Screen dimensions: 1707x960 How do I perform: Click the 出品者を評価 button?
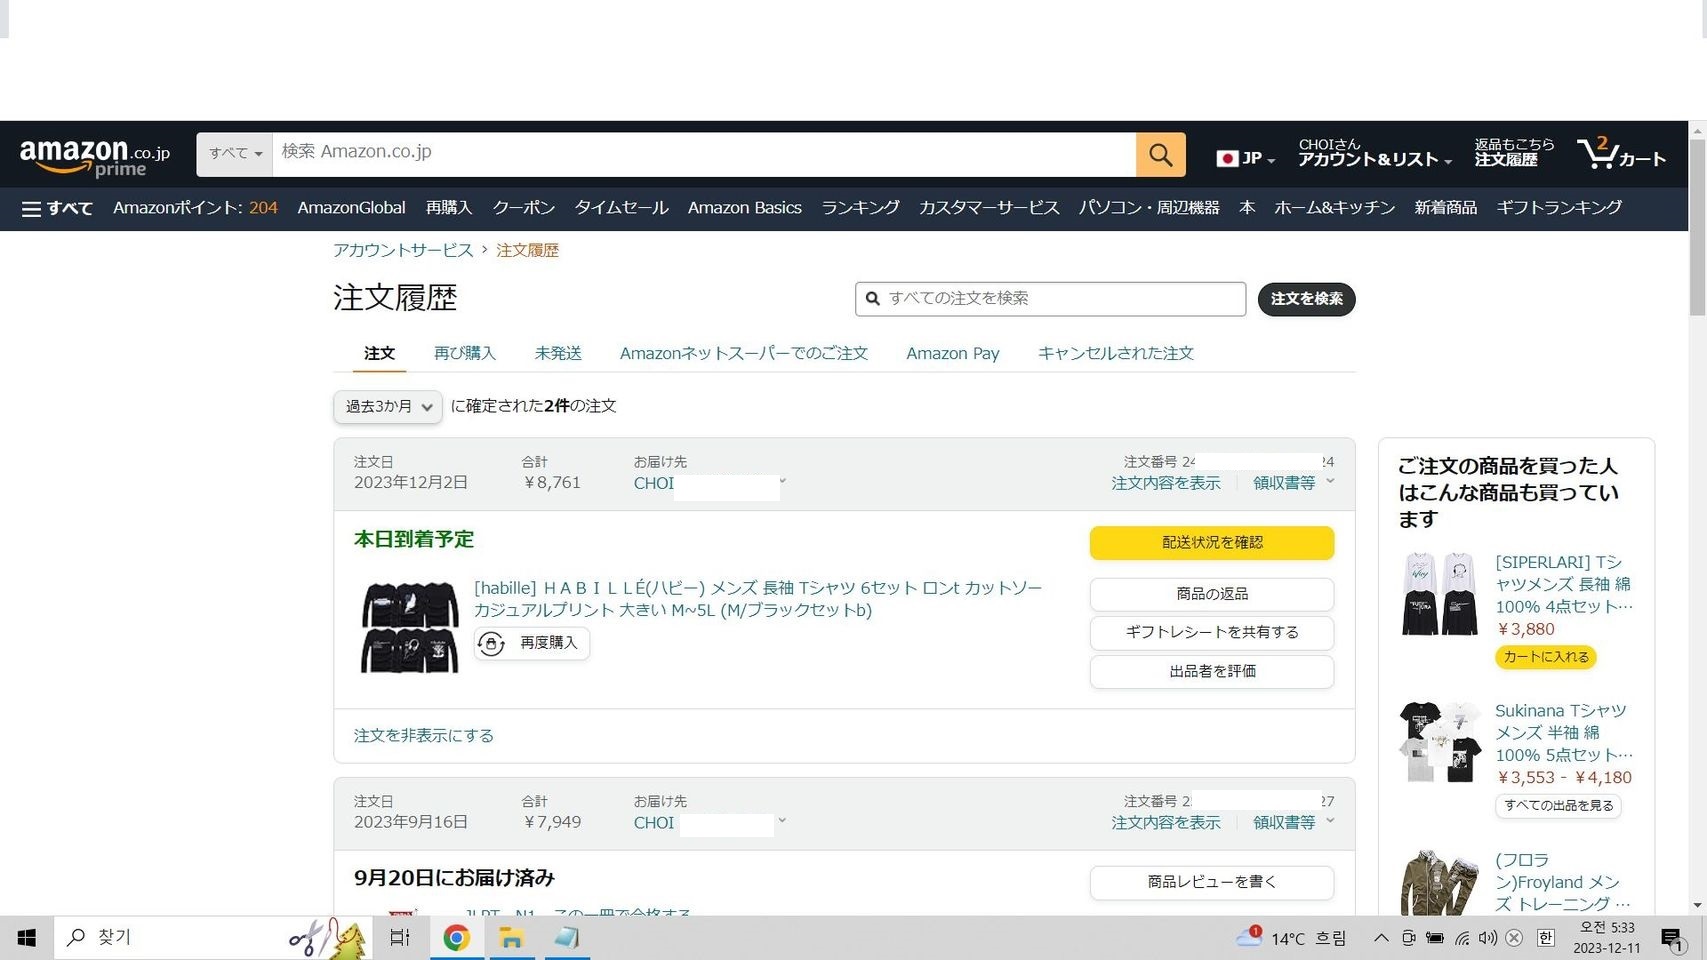[1212, 671]
